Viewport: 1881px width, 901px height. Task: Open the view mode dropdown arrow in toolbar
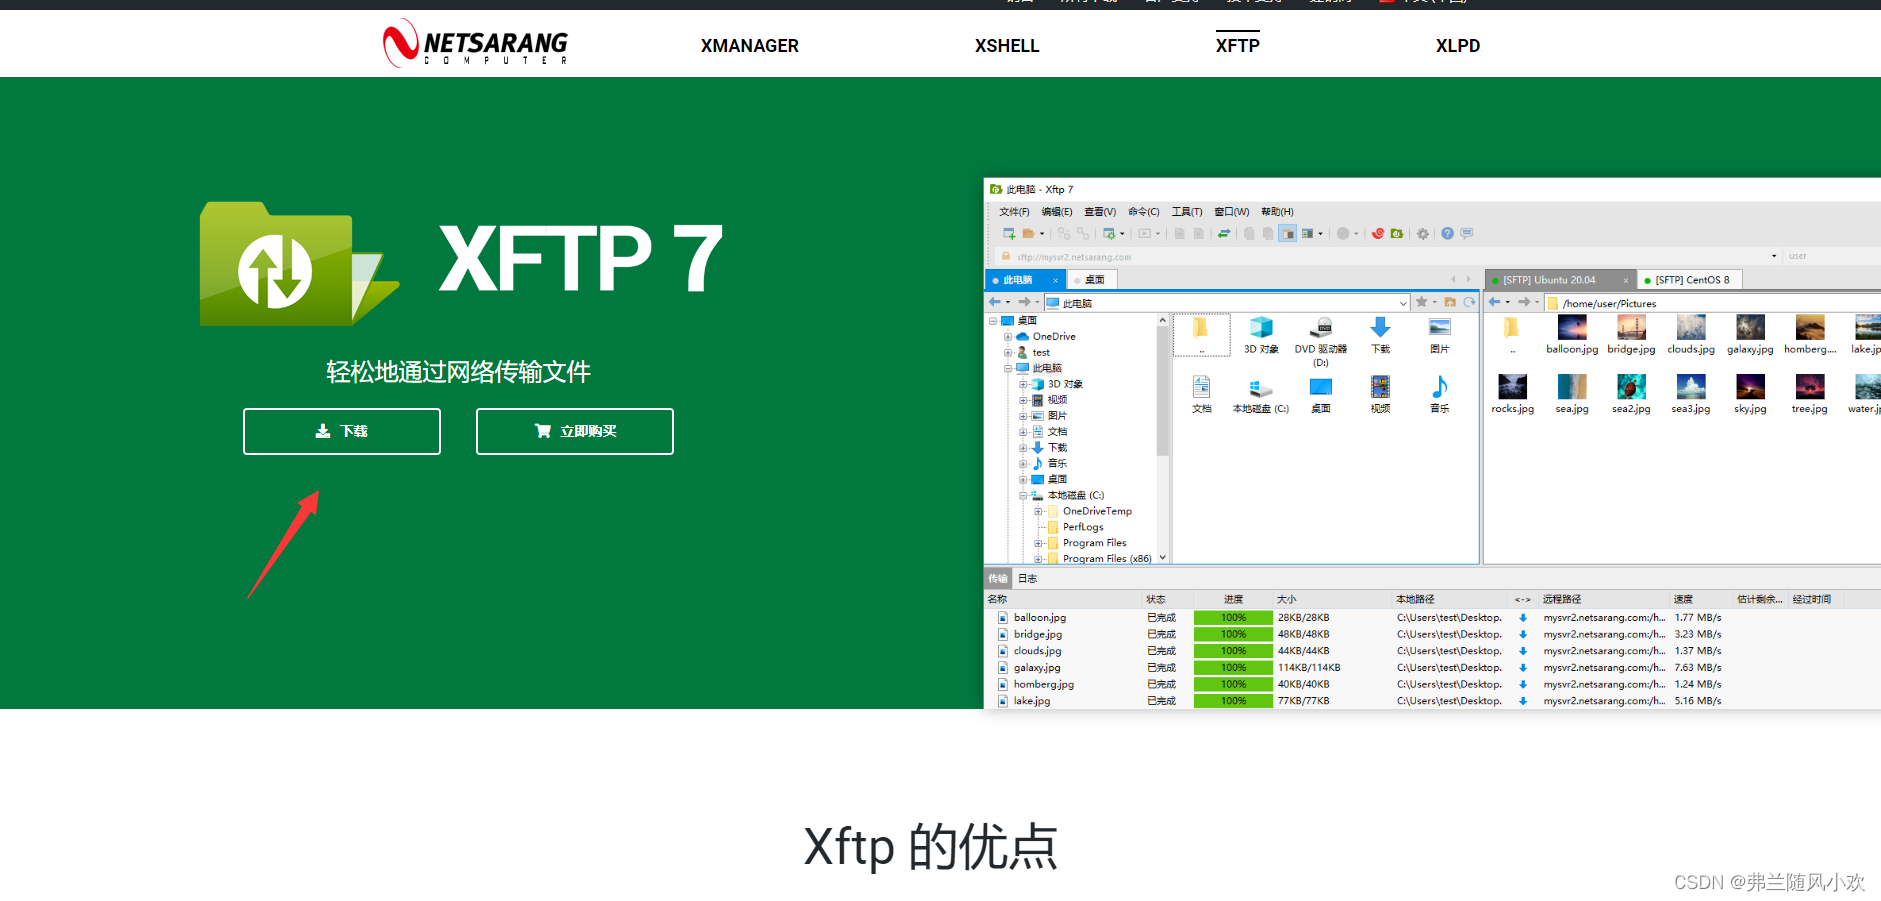tap(1320, 234)
